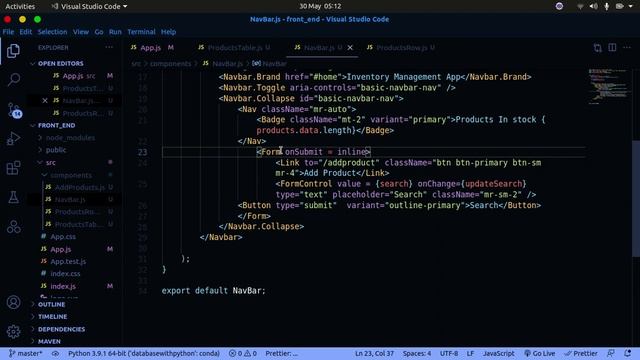Change UTF-8 file encoding
The height and width of the screenshot is (360, 640).
pyautogui.click(x=449, y=353)
